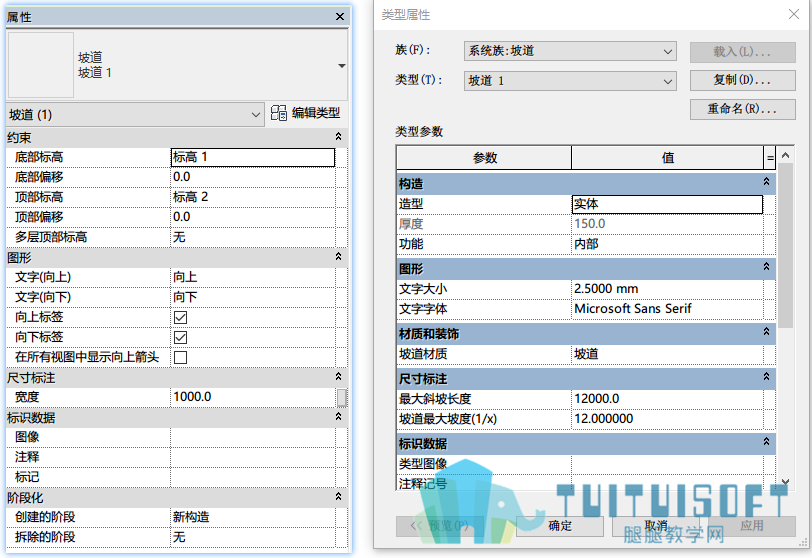Collapse the 尺寸标注 group in type parameters

pyautogui.click(x=766, y=377)
